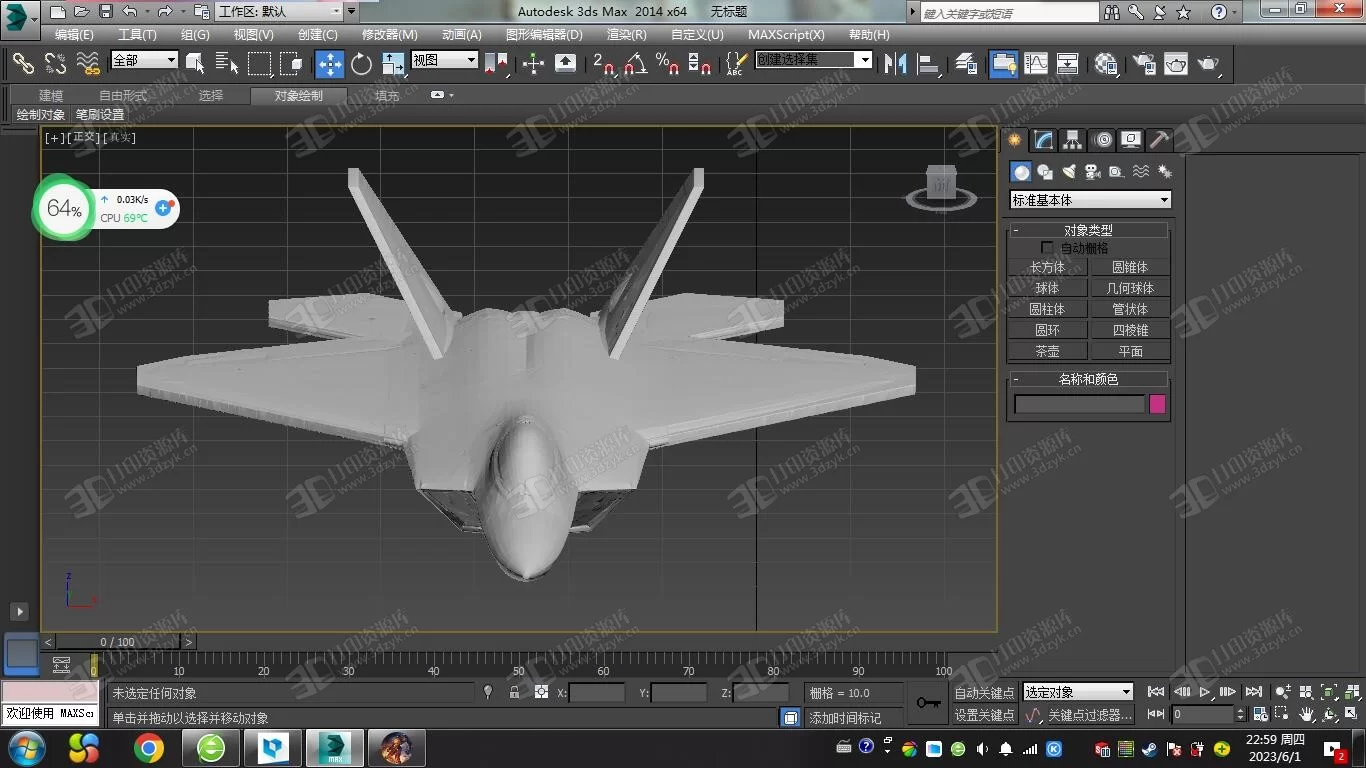Click the pink object color swatch
Viewport: 1366px width, 768px height.
coord(1157,404)
